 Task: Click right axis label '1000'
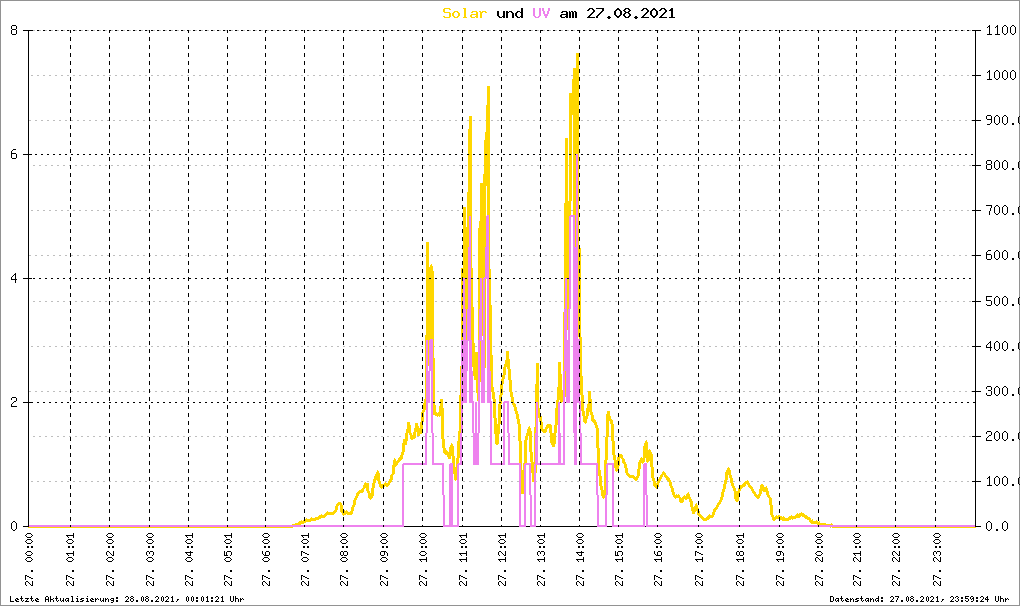(x=1001, y=75)
